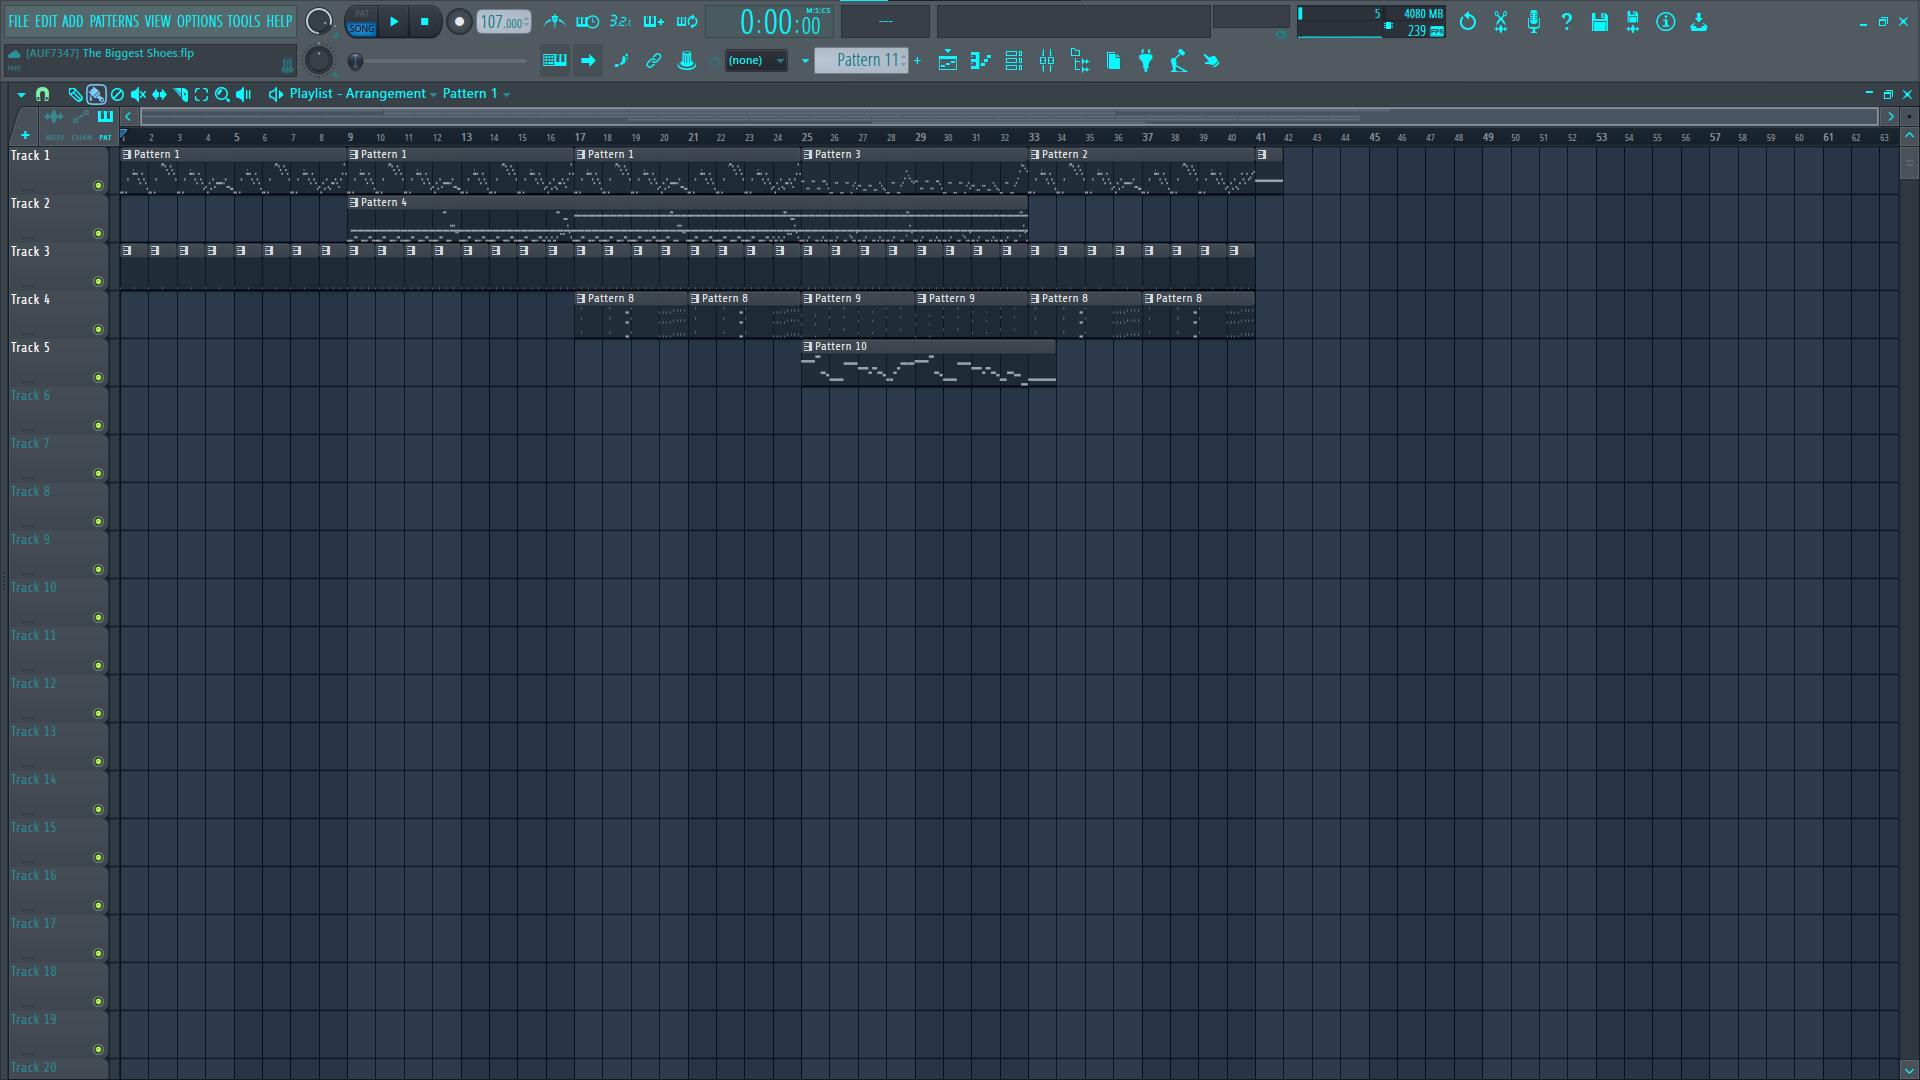This screenshot has width=1920, height=1080.
Task: Open the PATTERNS menu
Action: point(114,21)
